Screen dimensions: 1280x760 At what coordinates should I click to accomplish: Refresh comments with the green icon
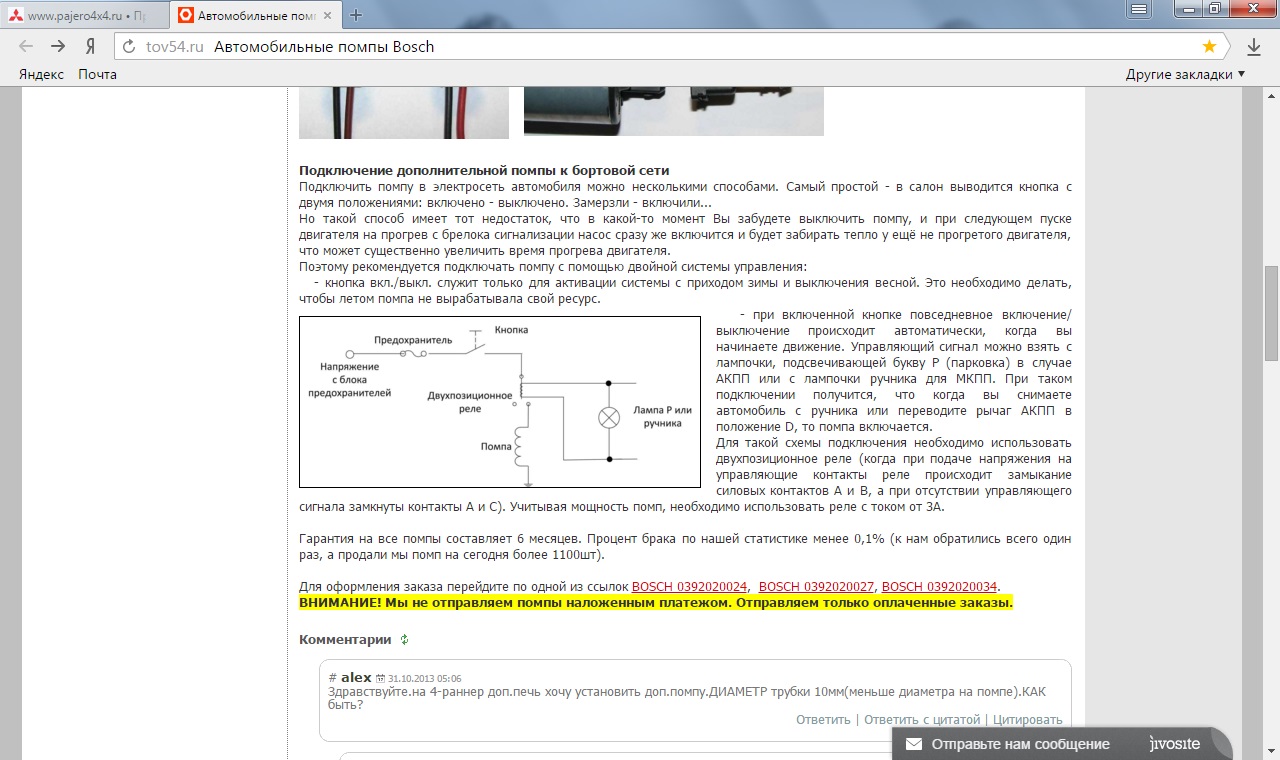click(x=405, y=640)
